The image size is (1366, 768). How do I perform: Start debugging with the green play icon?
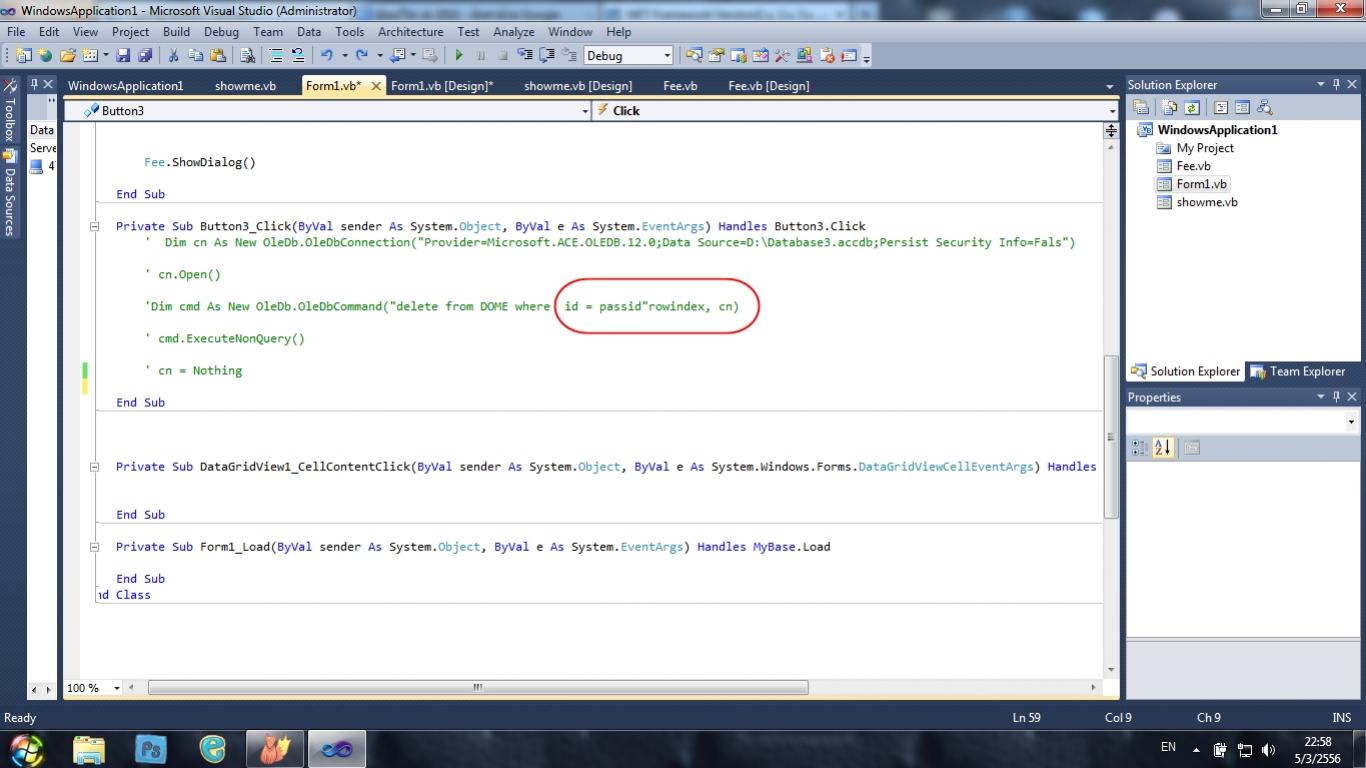click(x=459, y=55)
